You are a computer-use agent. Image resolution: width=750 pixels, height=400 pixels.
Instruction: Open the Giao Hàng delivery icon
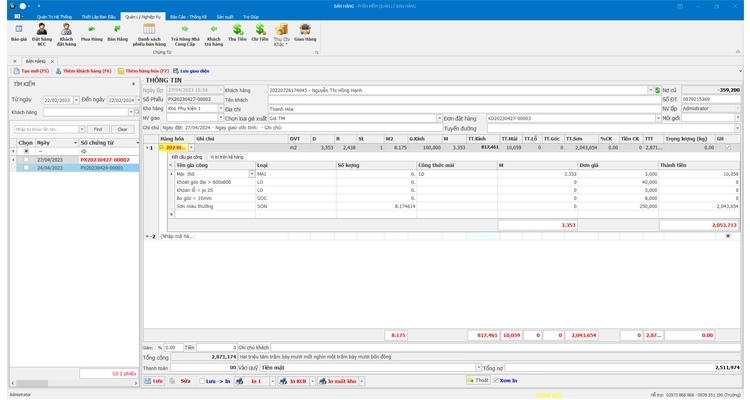(x=305, y=30)
